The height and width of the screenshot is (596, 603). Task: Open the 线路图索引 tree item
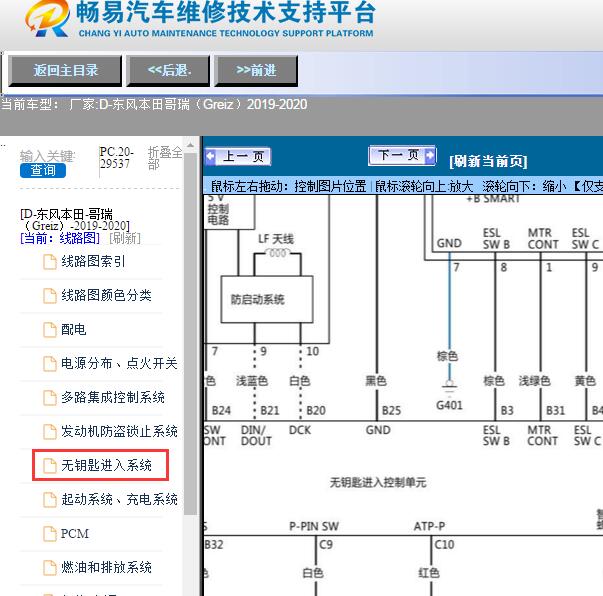[93, 261]
